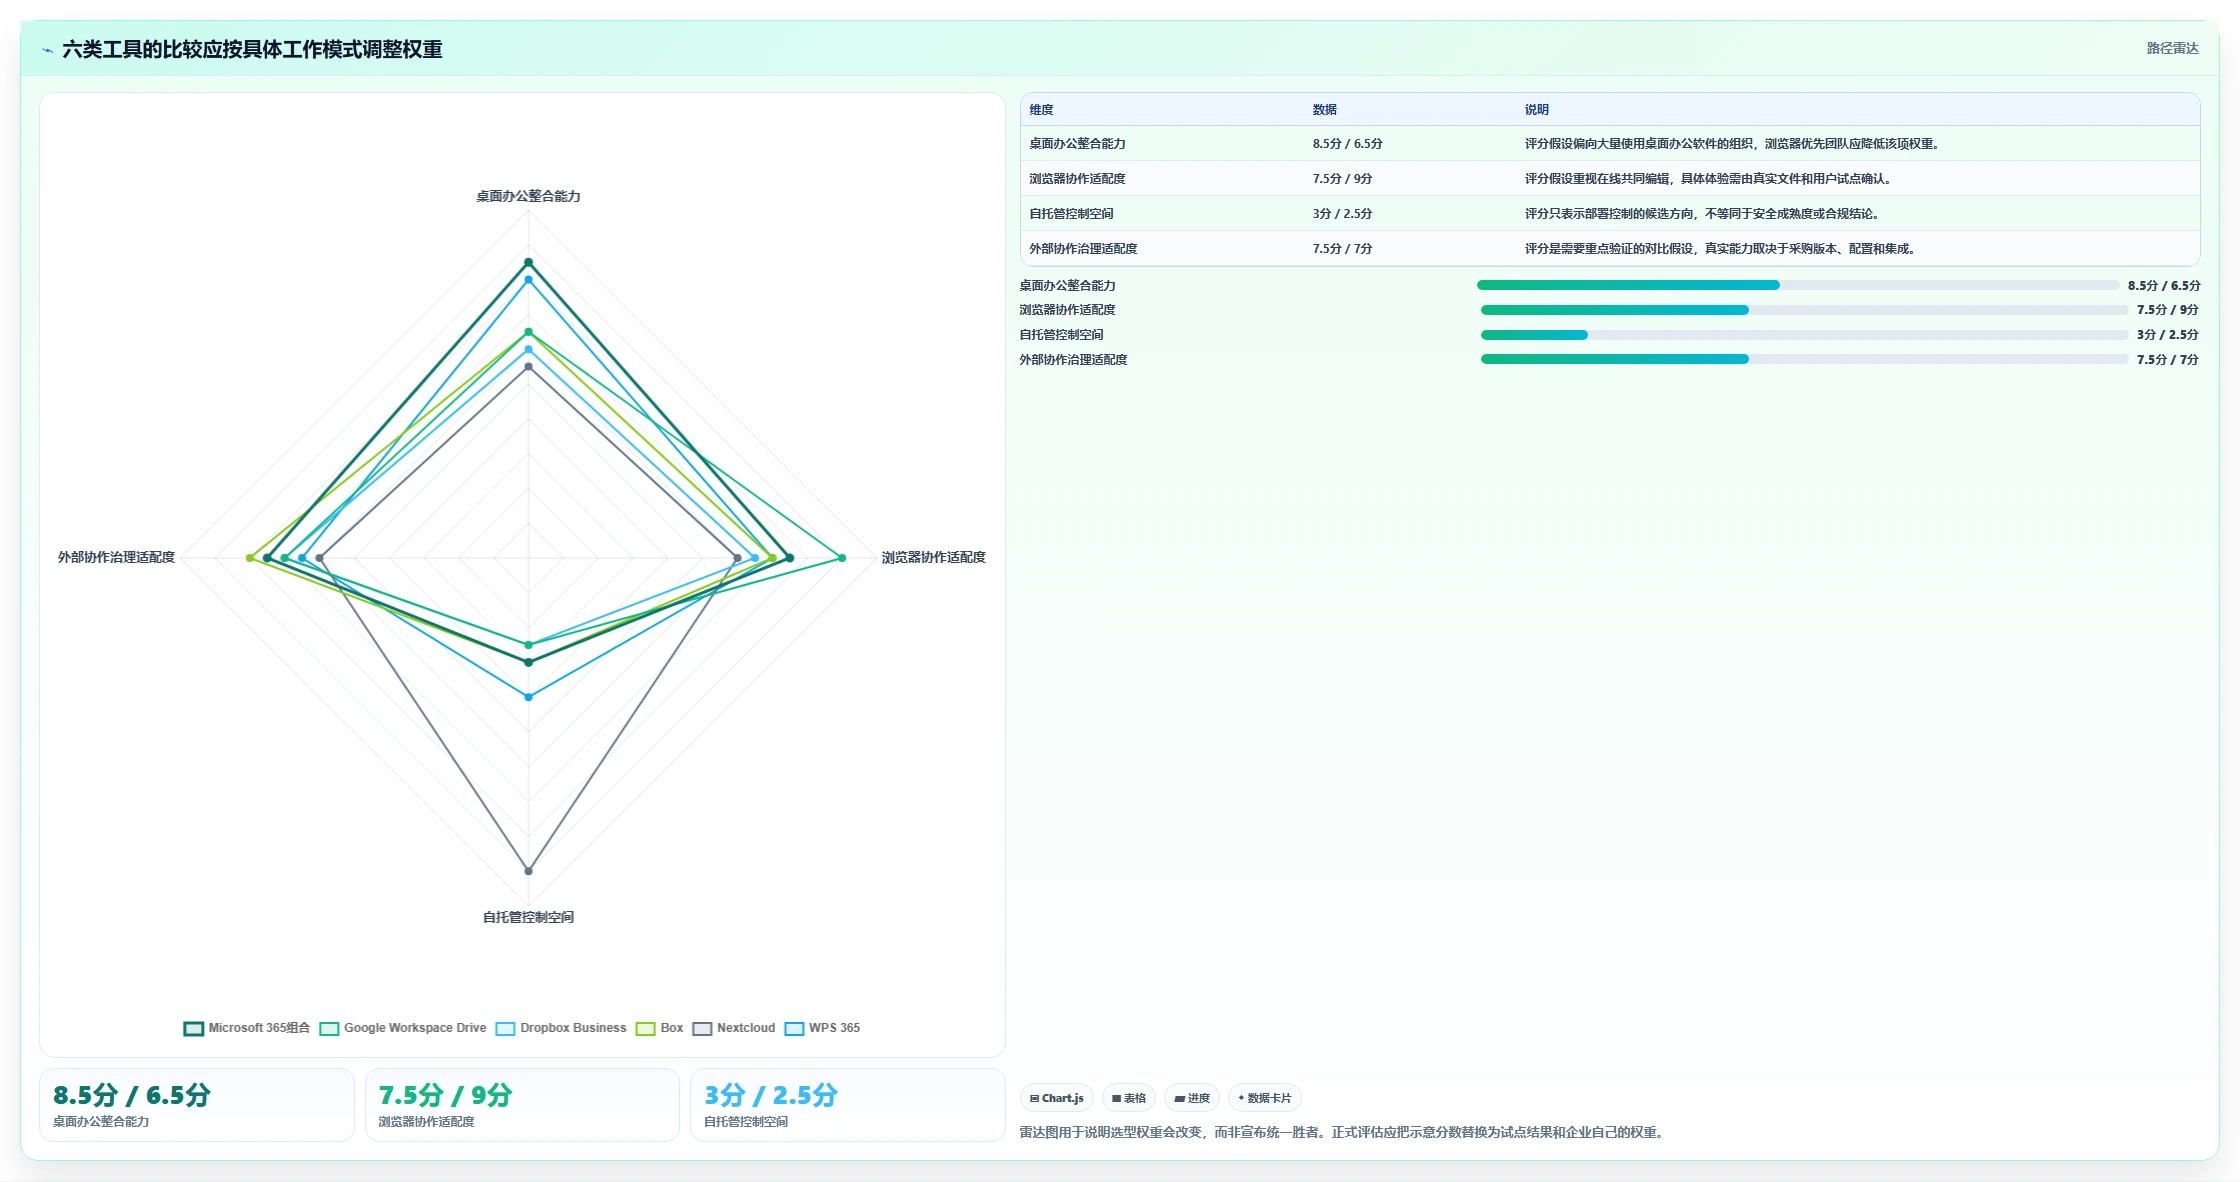The image size is (2240, 1182).
Task: Click the 自托管控制空间 progress bar
Action: pos(1804,335)
